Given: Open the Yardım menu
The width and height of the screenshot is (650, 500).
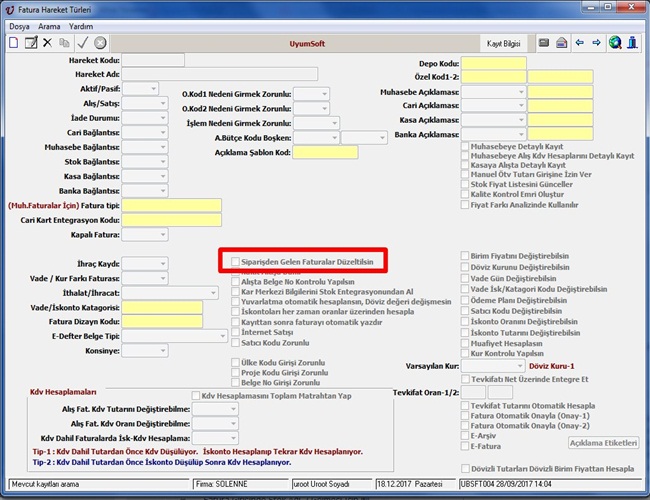Looking at the screenshot, I should 81,27.
